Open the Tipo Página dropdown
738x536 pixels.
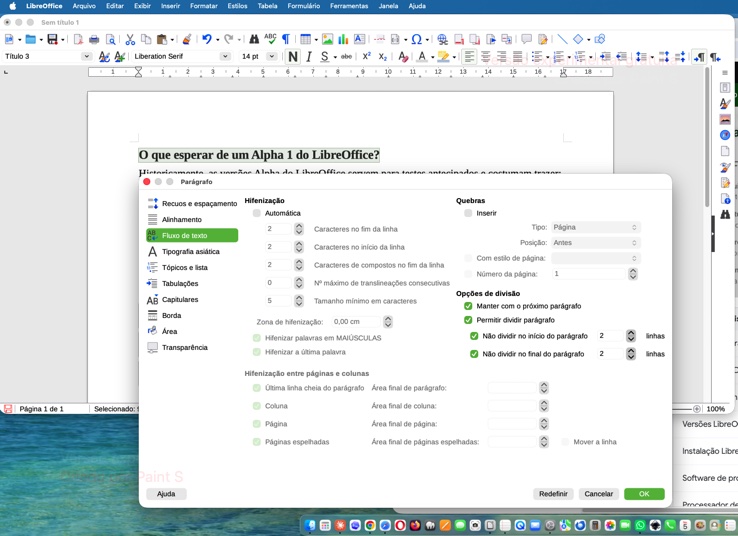(595, 227)
